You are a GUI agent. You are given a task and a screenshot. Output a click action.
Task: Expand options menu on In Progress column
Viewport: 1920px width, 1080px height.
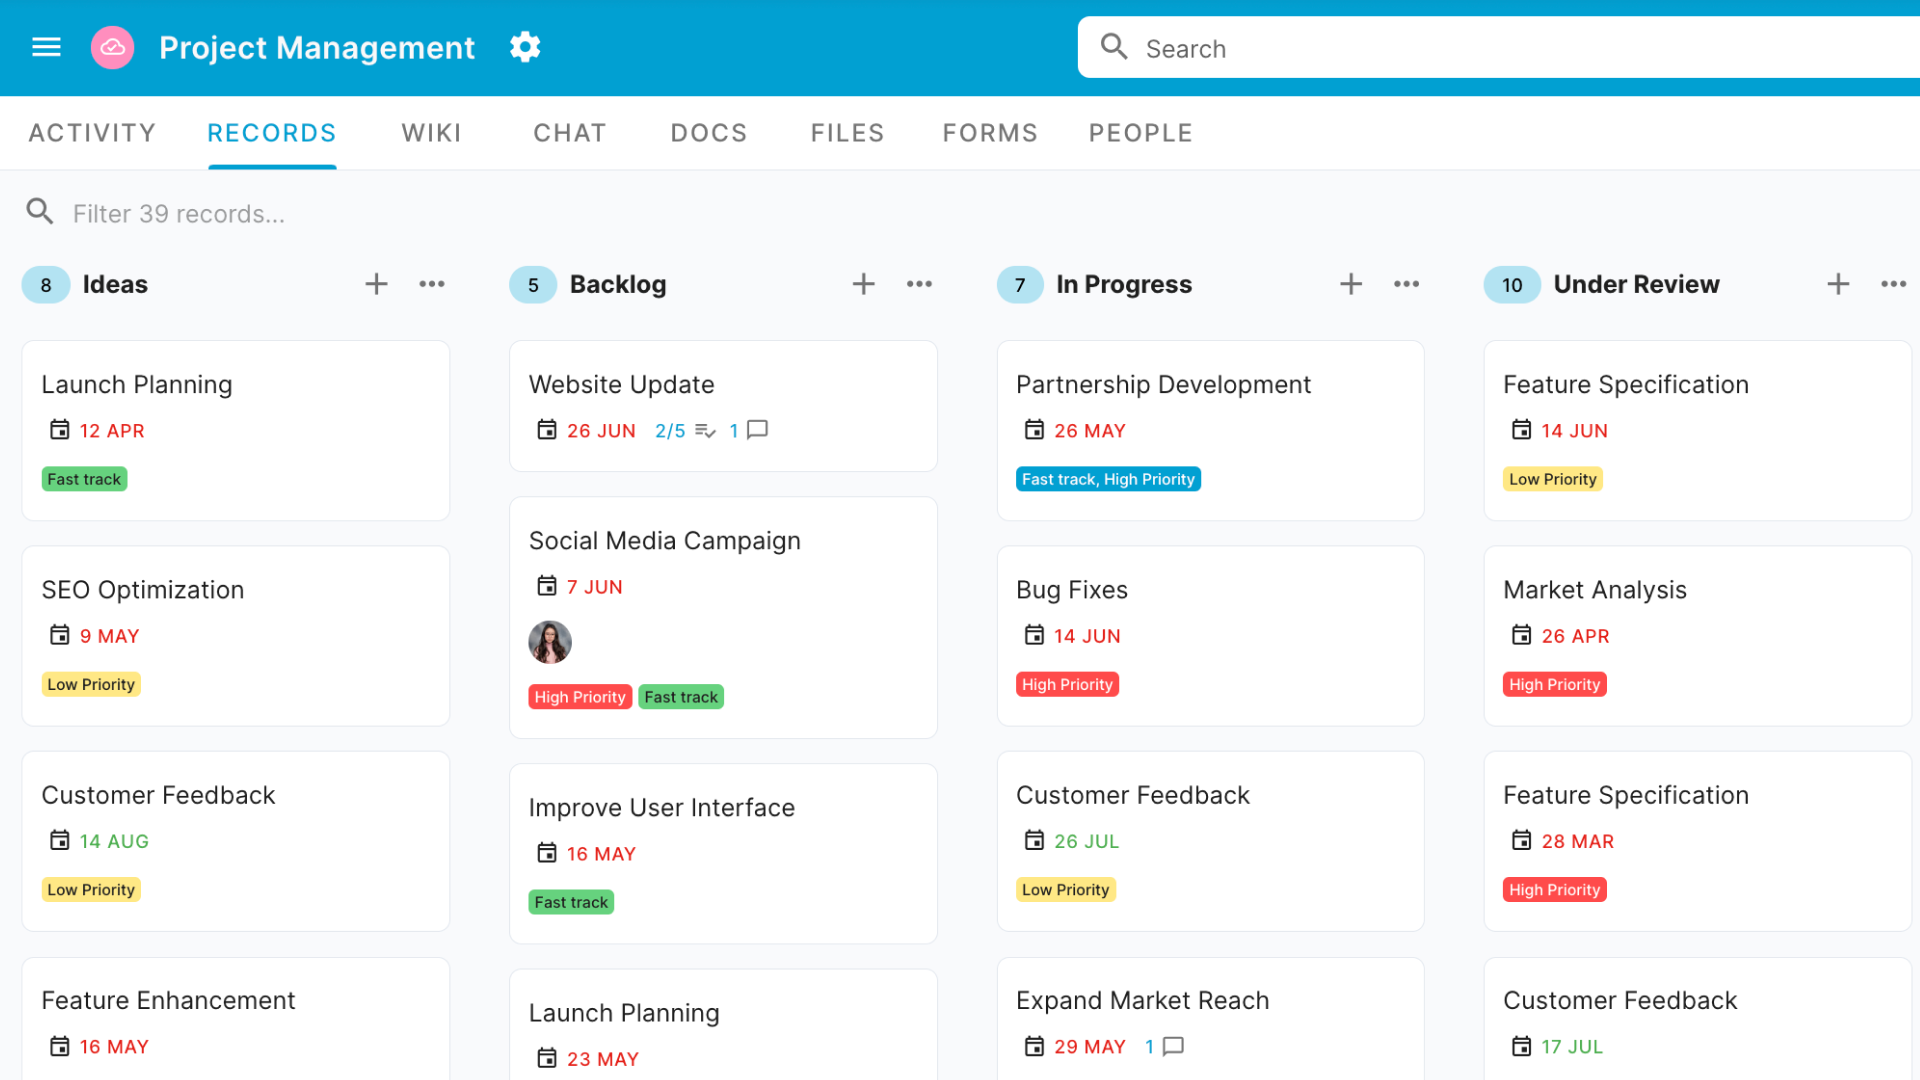[x=1406, y=284]
